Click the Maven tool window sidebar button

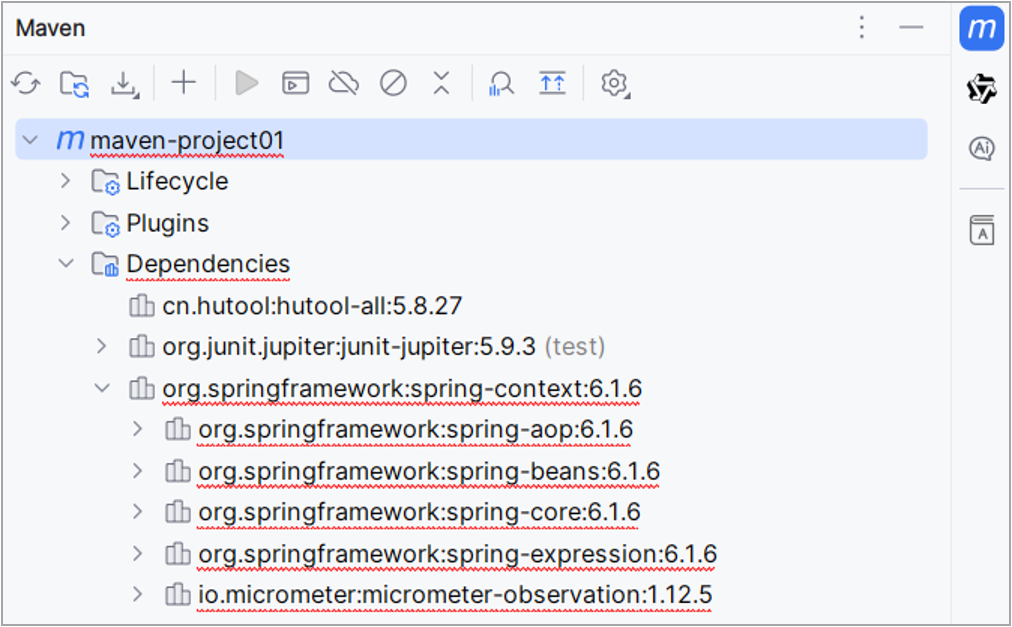(x=981, y=29)
